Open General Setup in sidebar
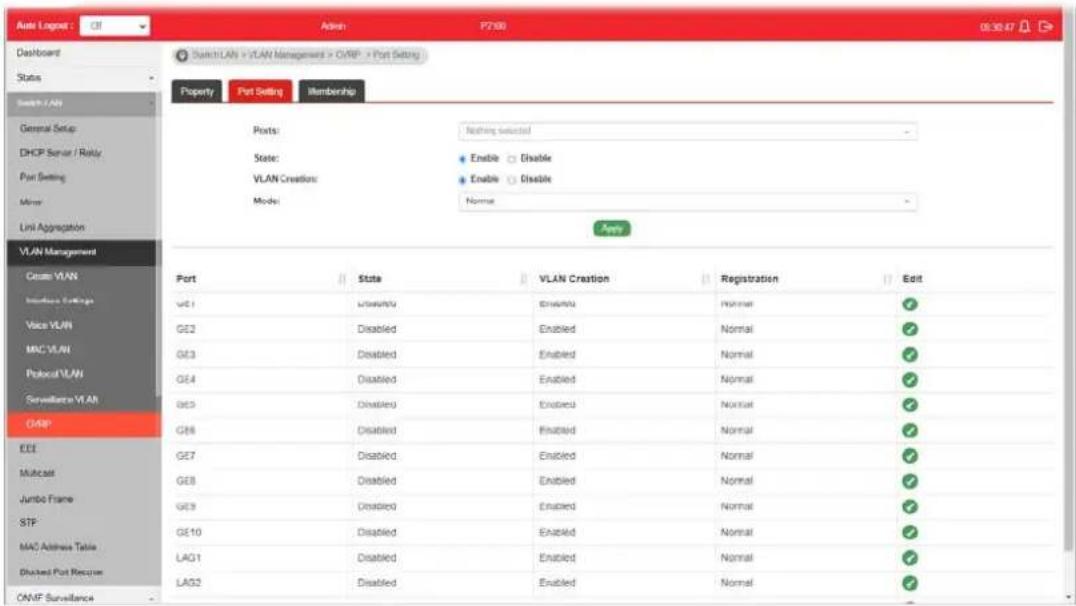The height and width of the screenshot is (606, 1076). coord(48,128)
